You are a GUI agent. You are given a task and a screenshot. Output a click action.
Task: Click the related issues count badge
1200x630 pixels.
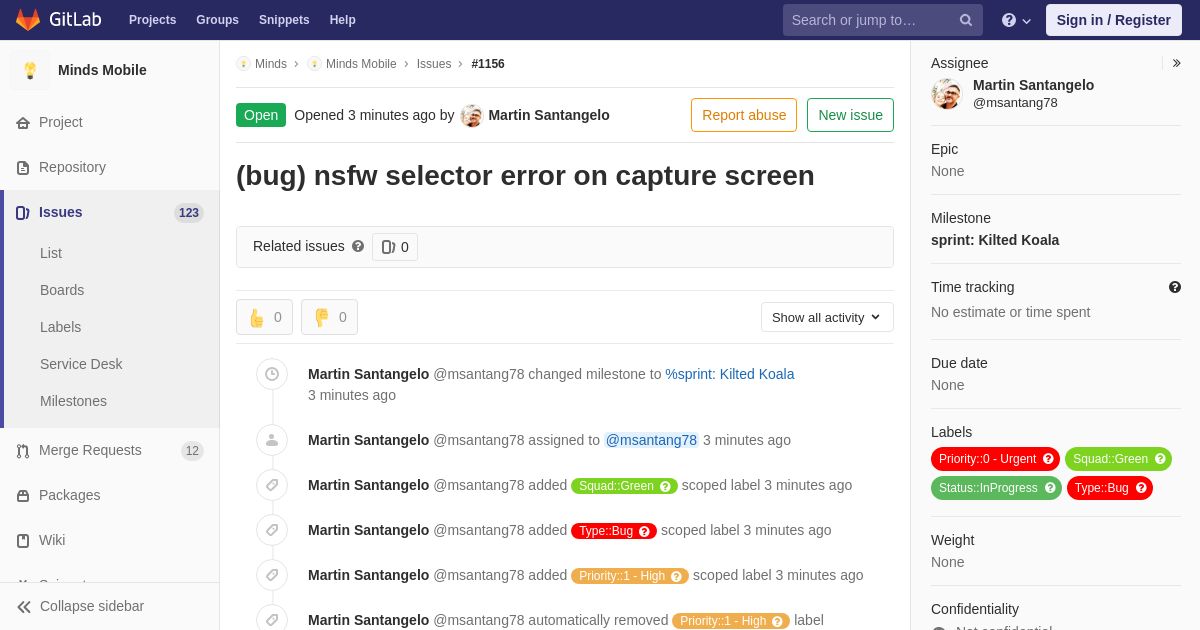(395, 247)
